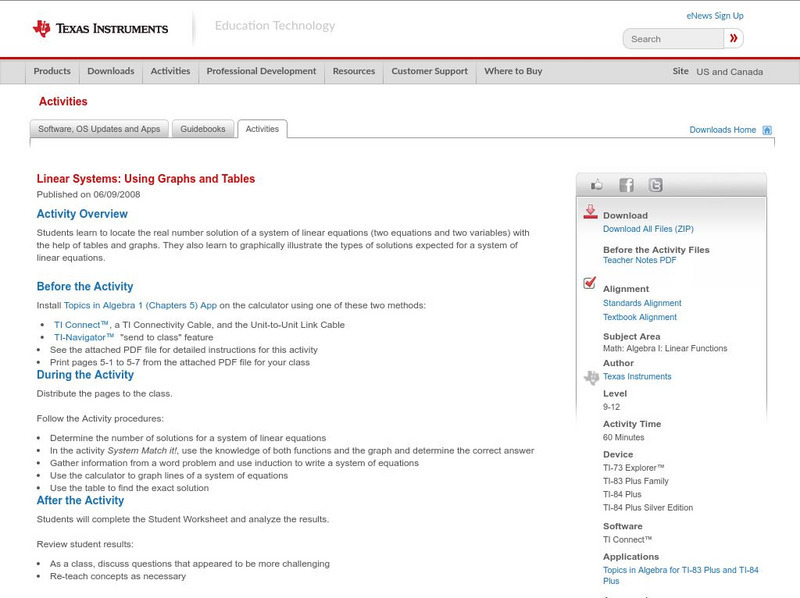
Task: Submit search with red arrow button
Action: tap(733, 38)
